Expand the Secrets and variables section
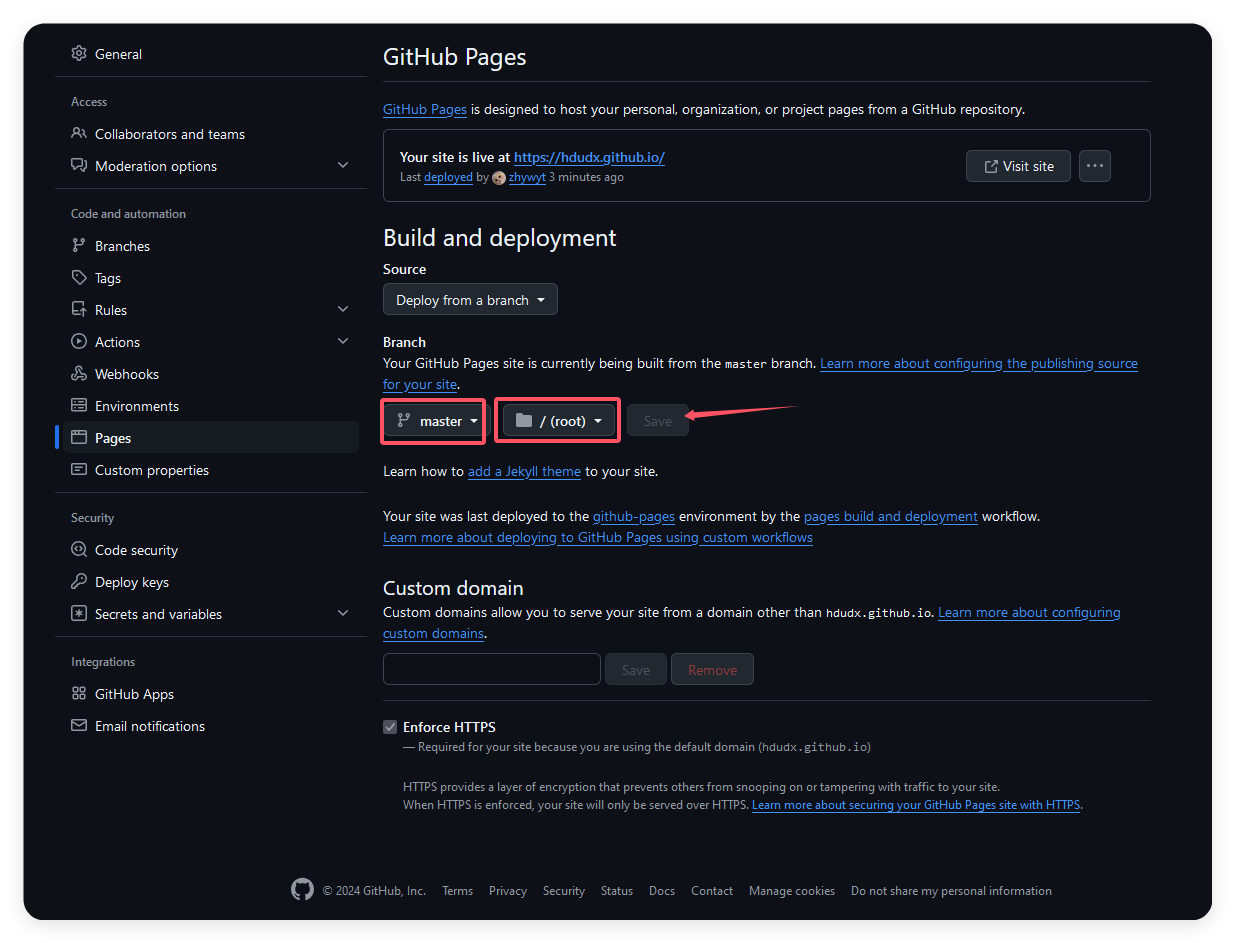The image size is (1235, 943). (343, 614)
